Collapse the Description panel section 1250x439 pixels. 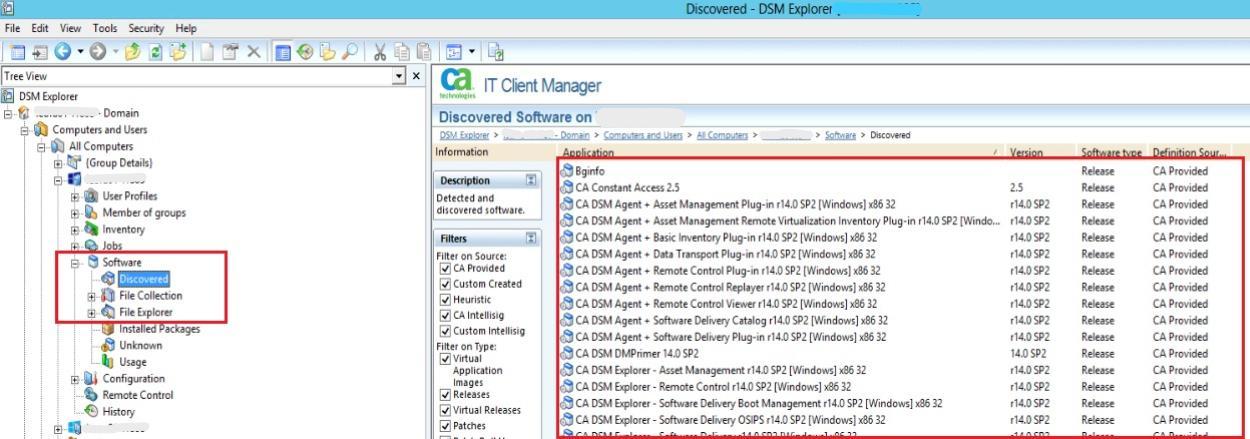coord(532,181)
